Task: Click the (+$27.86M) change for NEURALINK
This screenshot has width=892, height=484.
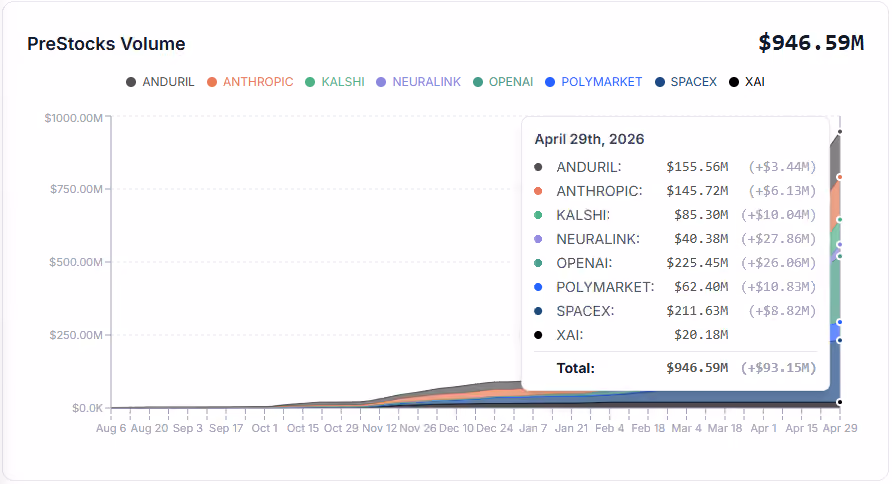Action: tap(779, 239)
